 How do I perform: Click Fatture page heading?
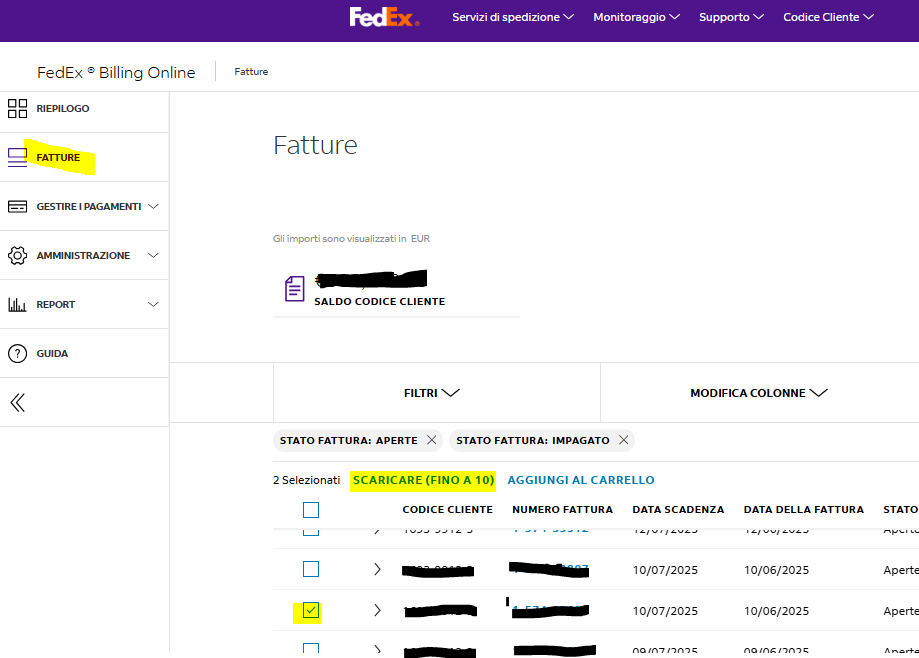(315, 145)
